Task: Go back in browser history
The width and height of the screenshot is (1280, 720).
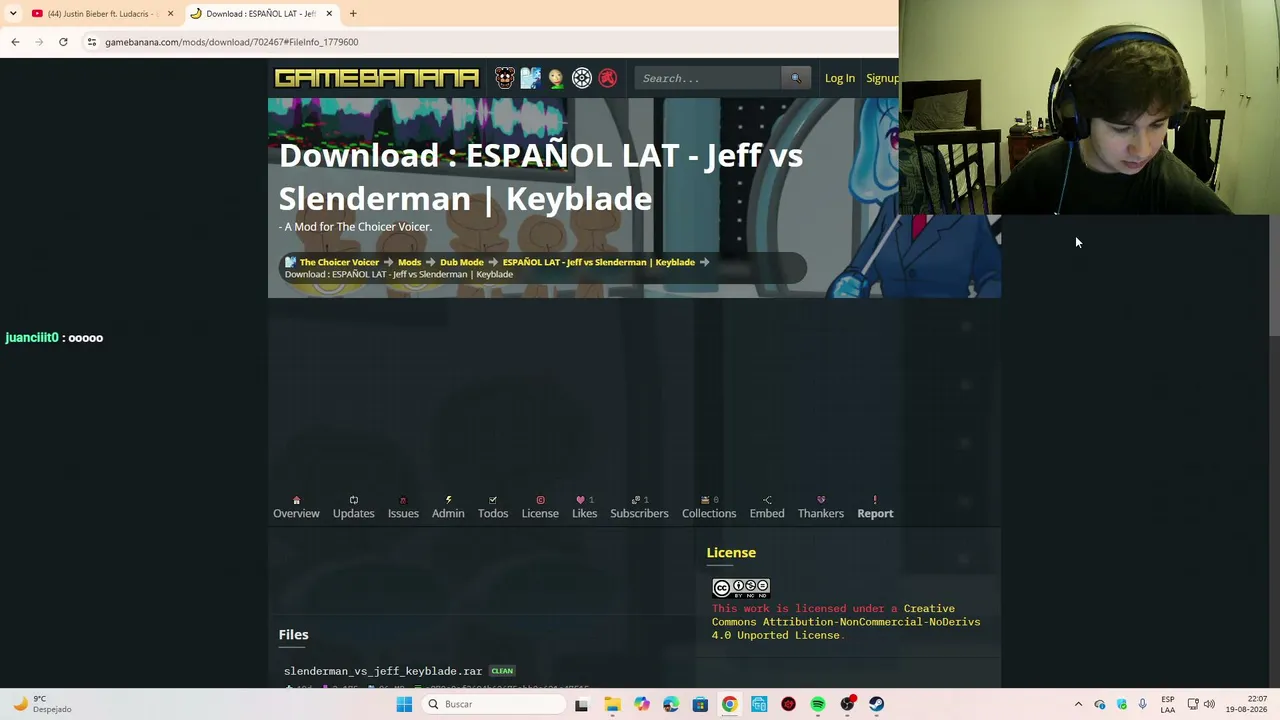Action: (x=15, y=42)
